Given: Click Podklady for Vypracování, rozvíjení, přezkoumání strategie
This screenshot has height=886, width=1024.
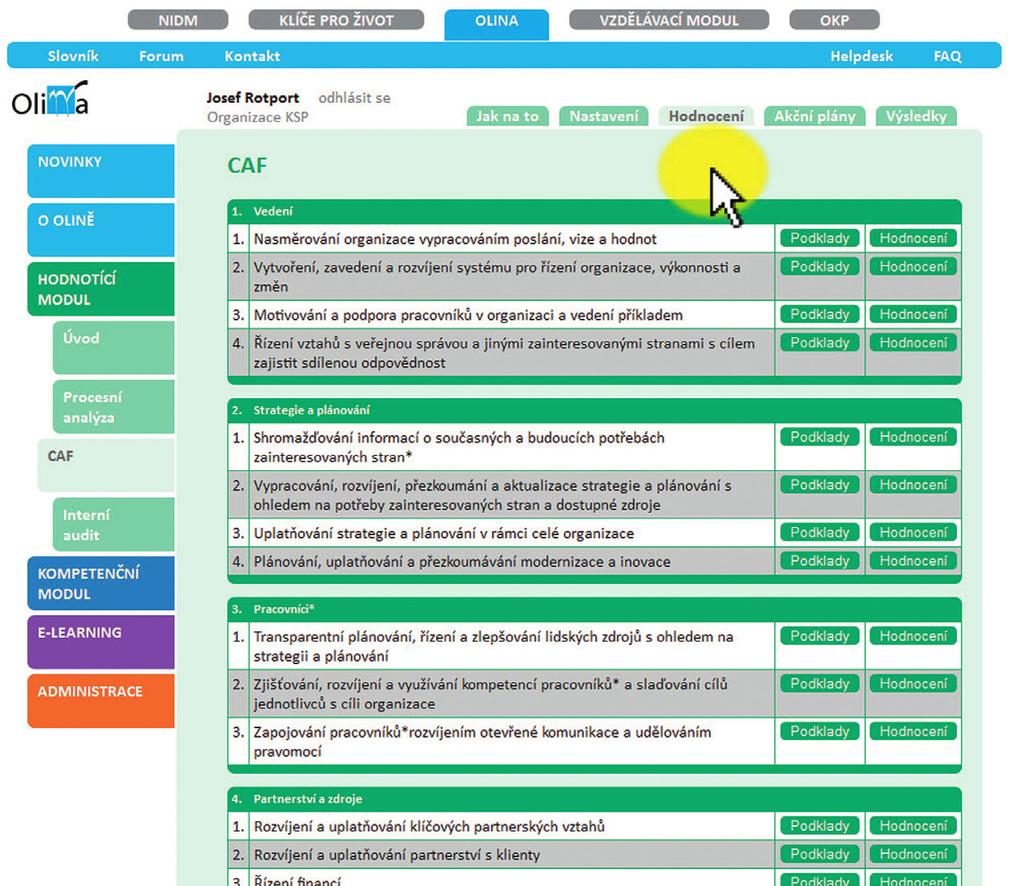Looking at the screenshot, I should [x=820, y=484].
